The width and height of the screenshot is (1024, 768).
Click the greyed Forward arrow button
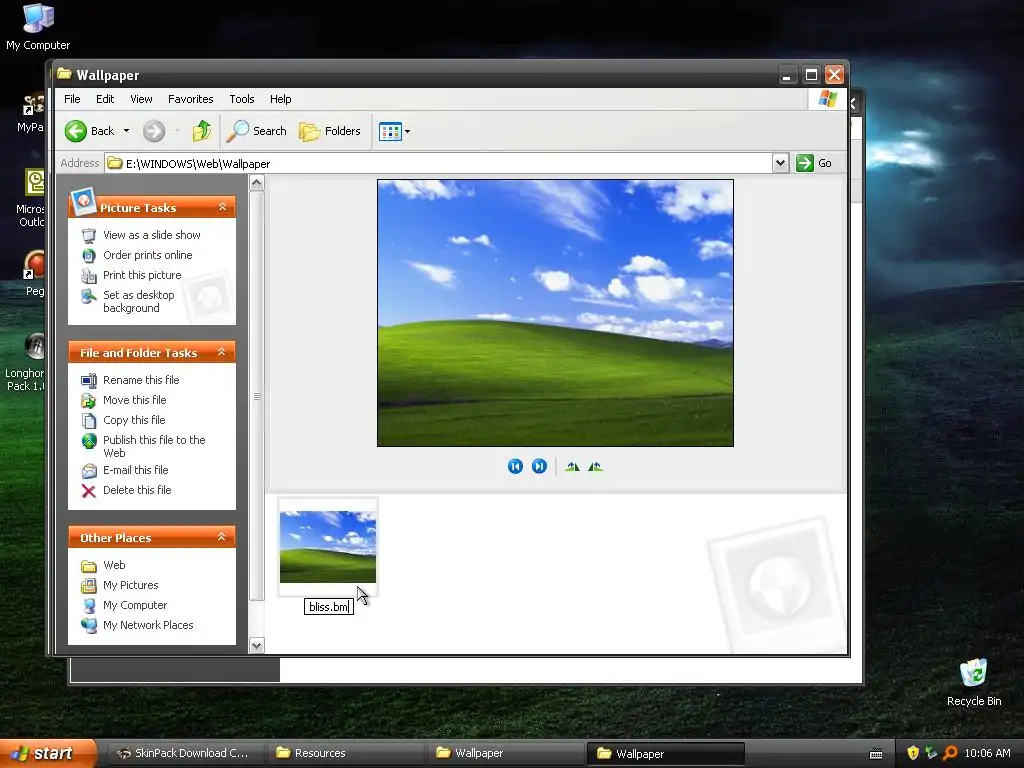[154, 131]
